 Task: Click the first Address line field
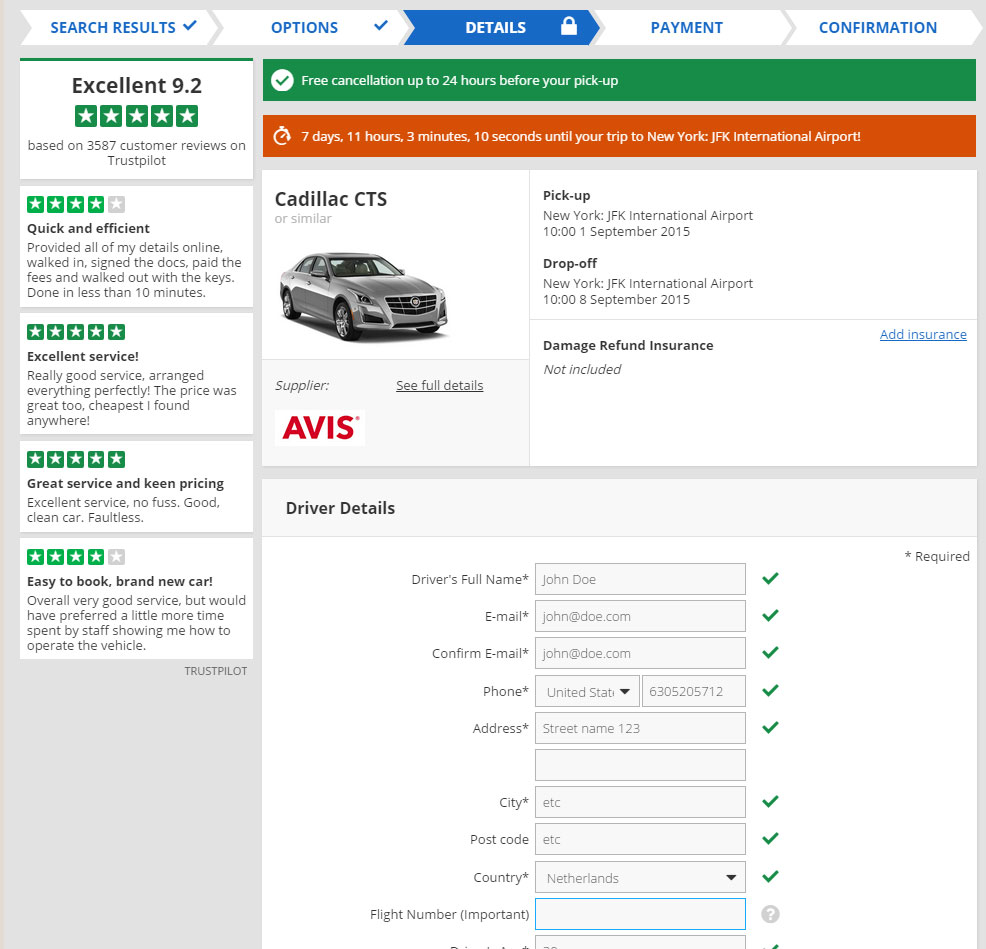(640, 728)
